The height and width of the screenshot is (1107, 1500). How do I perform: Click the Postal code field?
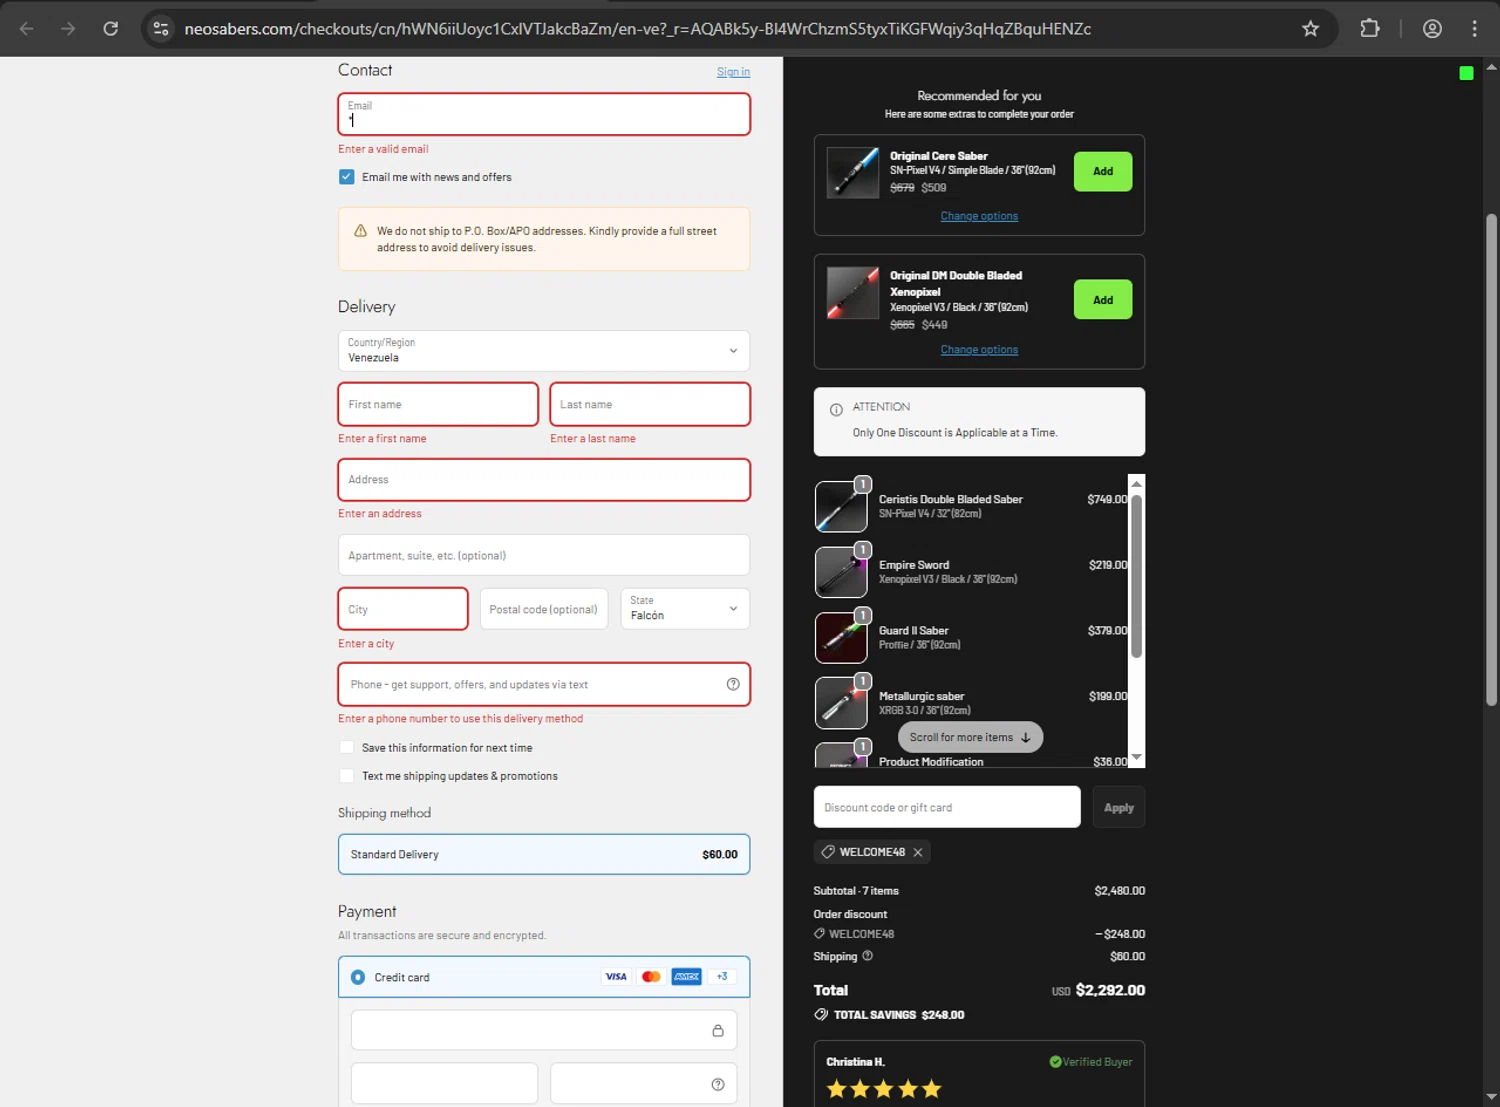544,609
